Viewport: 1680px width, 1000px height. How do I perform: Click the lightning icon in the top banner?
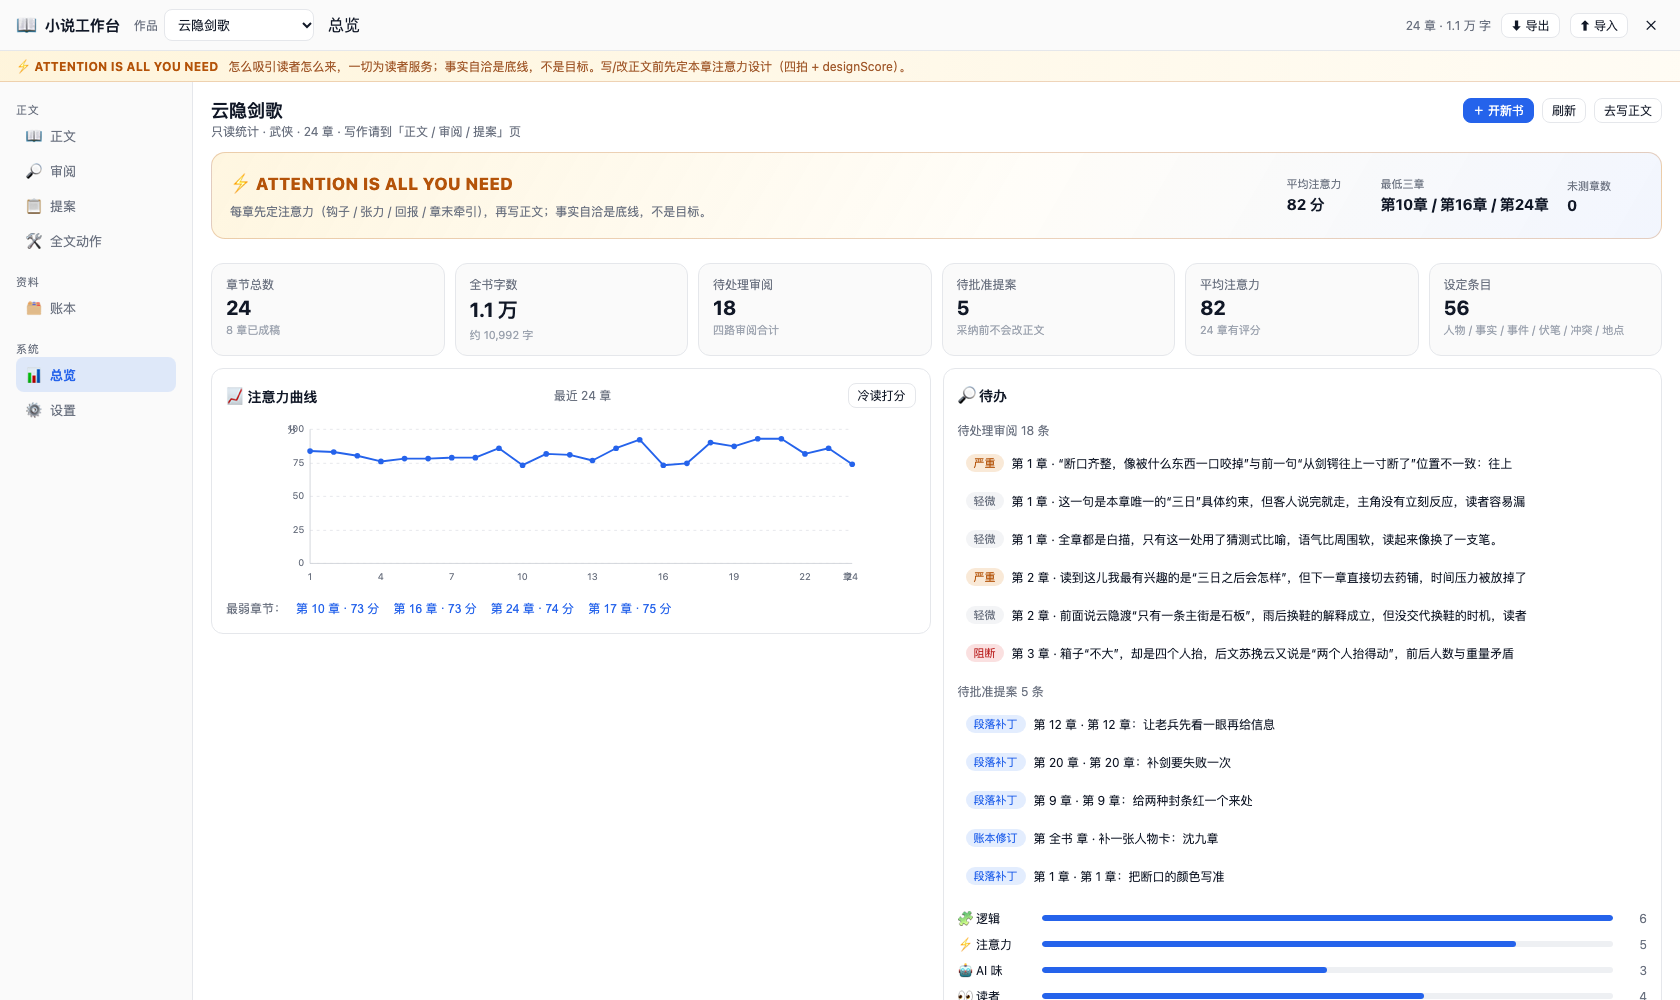tap(23, 66)
